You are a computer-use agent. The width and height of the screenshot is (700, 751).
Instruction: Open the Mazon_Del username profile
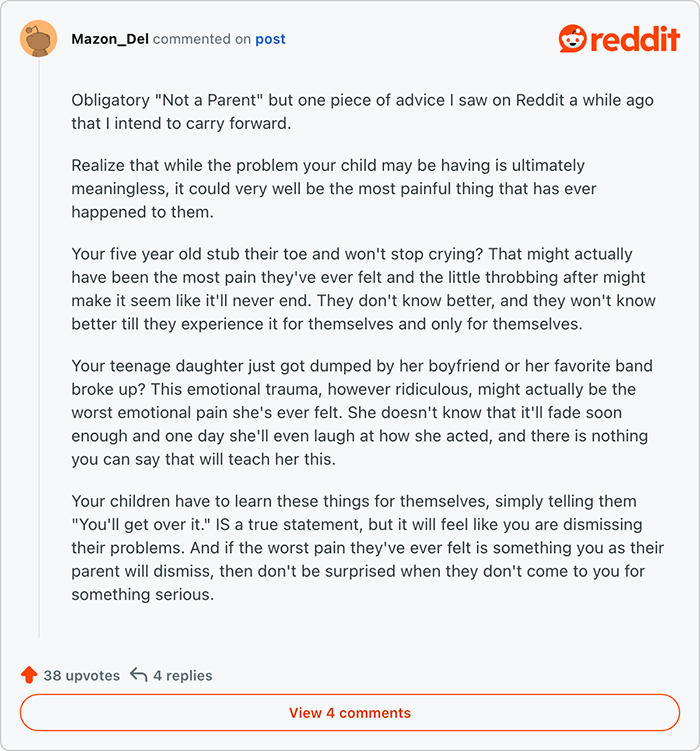[110, 39]
